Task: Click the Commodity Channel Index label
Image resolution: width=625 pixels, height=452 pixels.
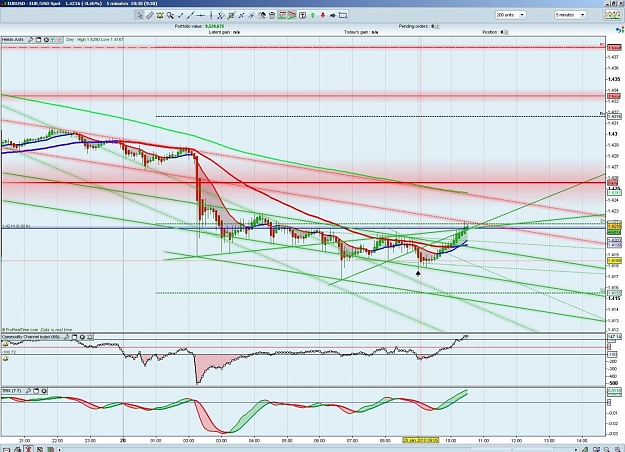Action: tap(30, 337)
